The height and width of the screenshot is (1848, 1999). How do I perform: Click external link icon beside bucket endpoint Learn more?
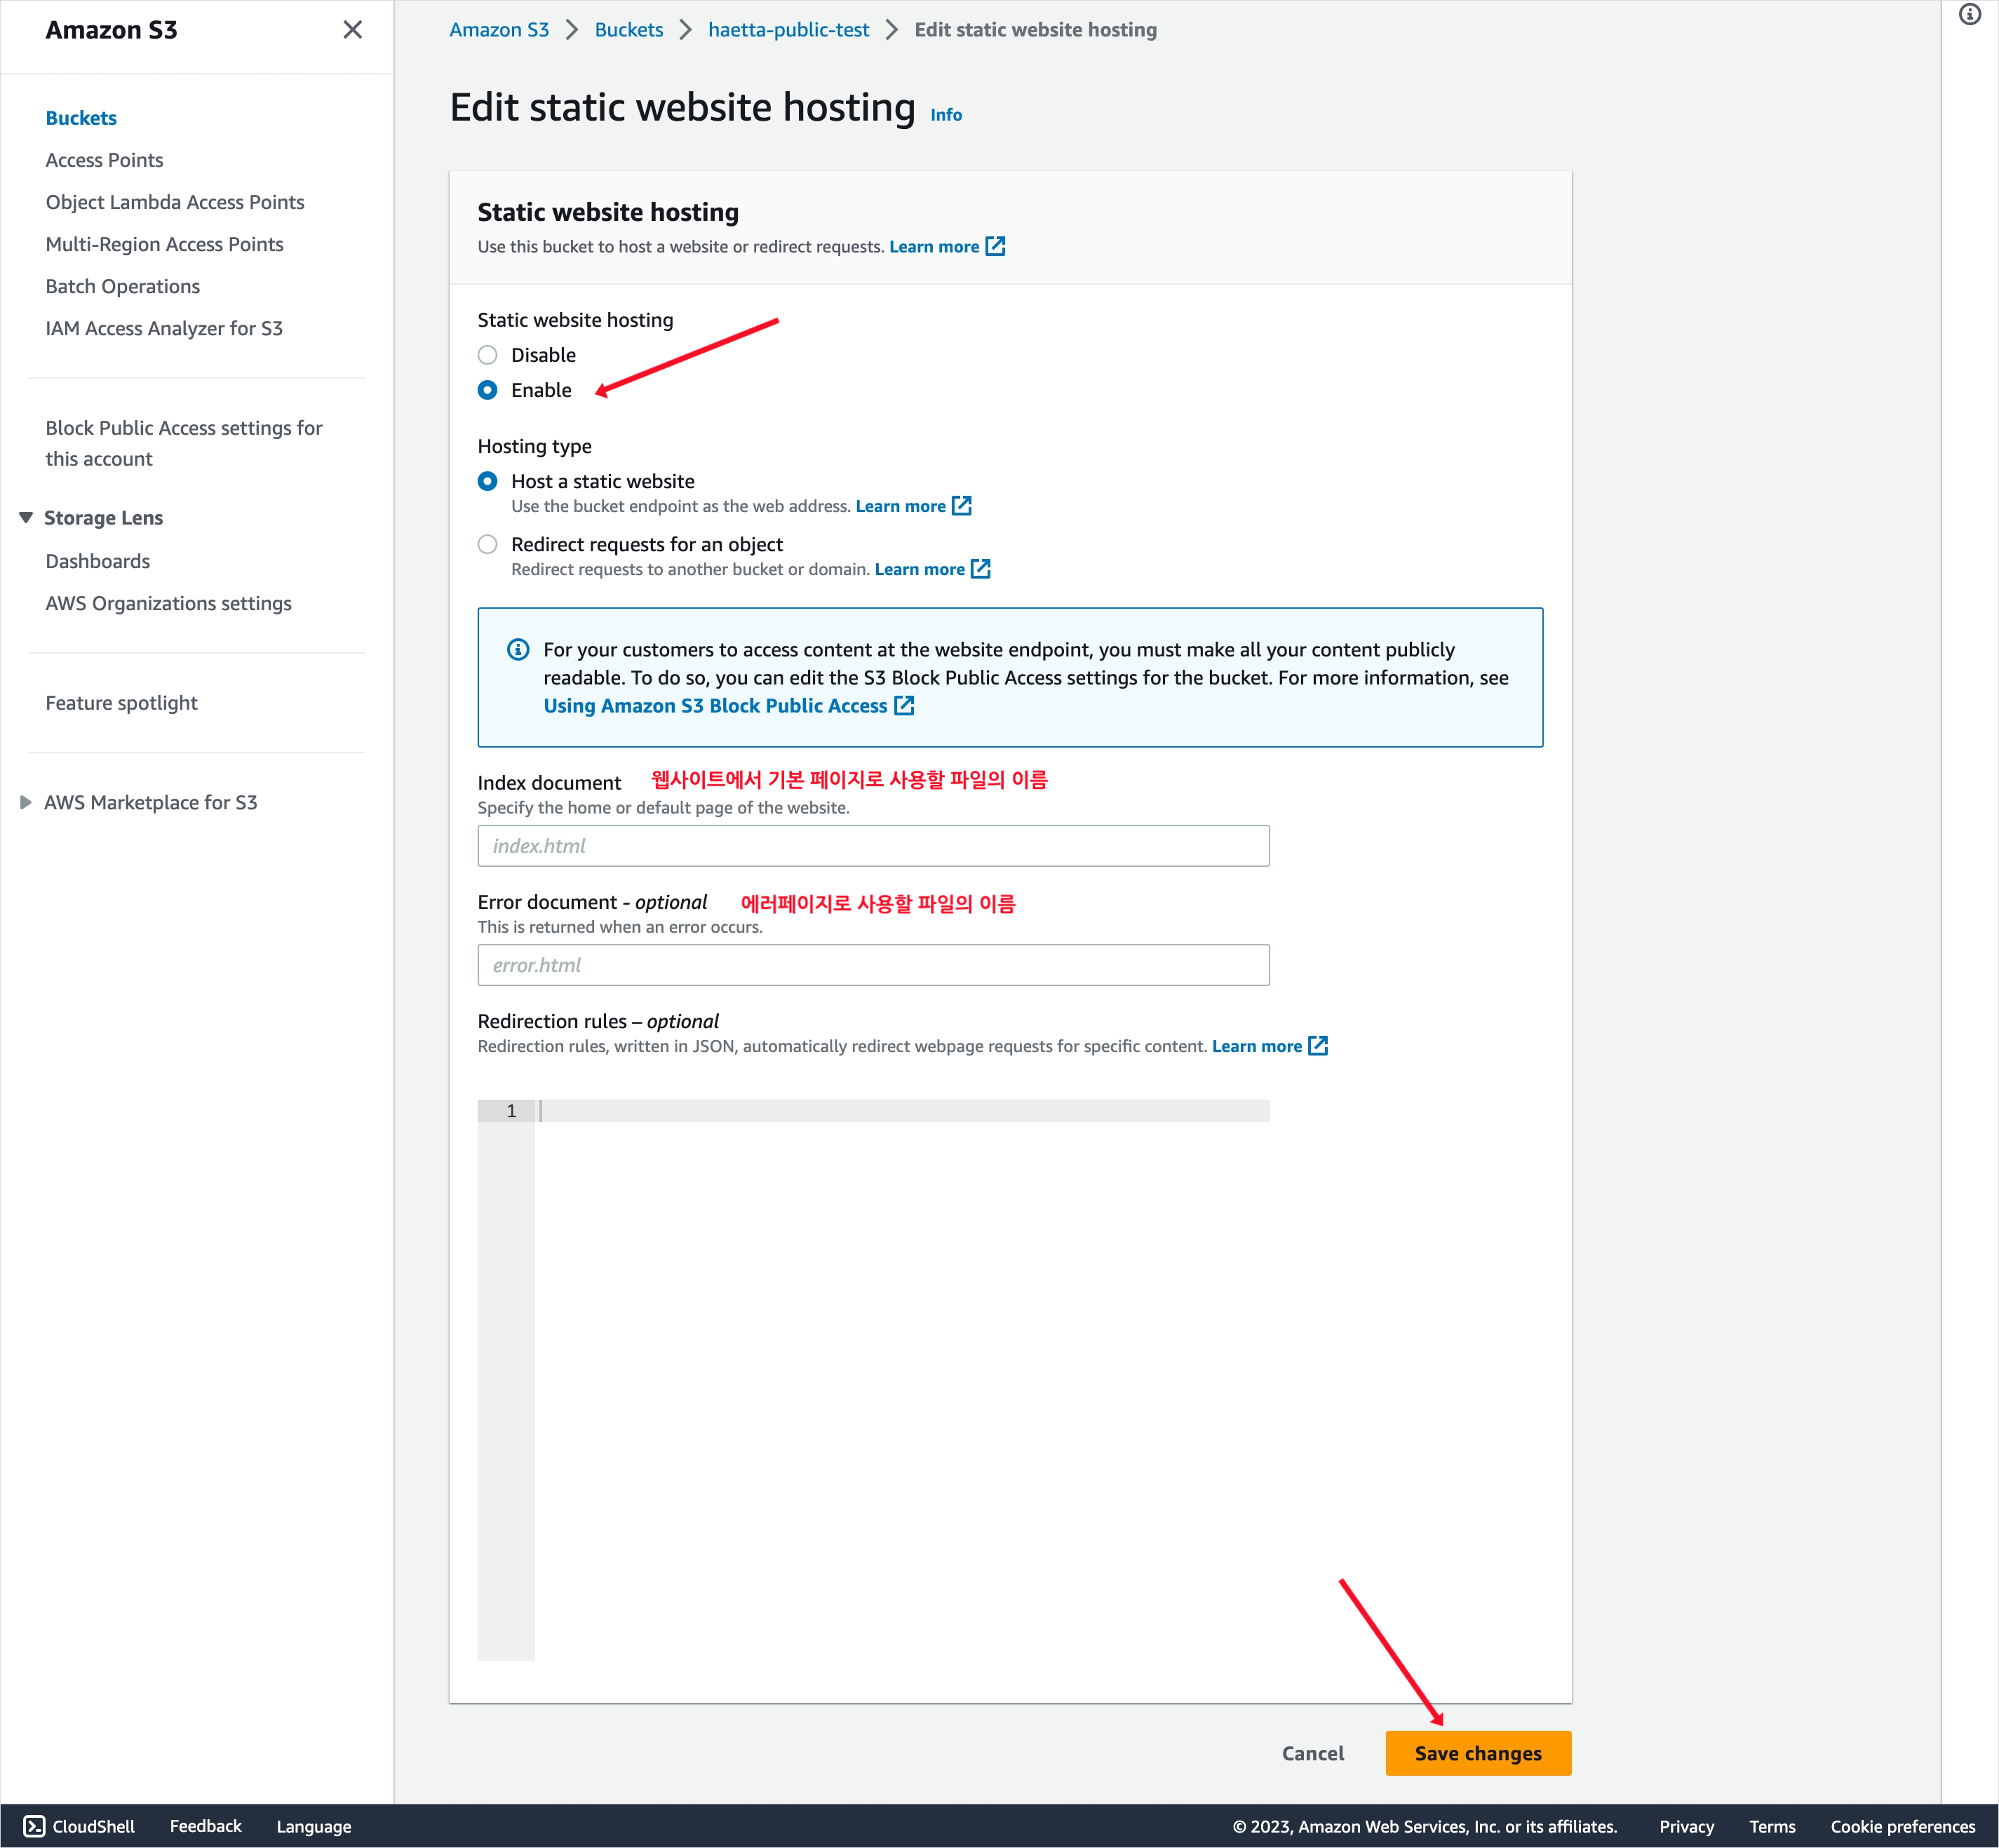coord(961,505)
